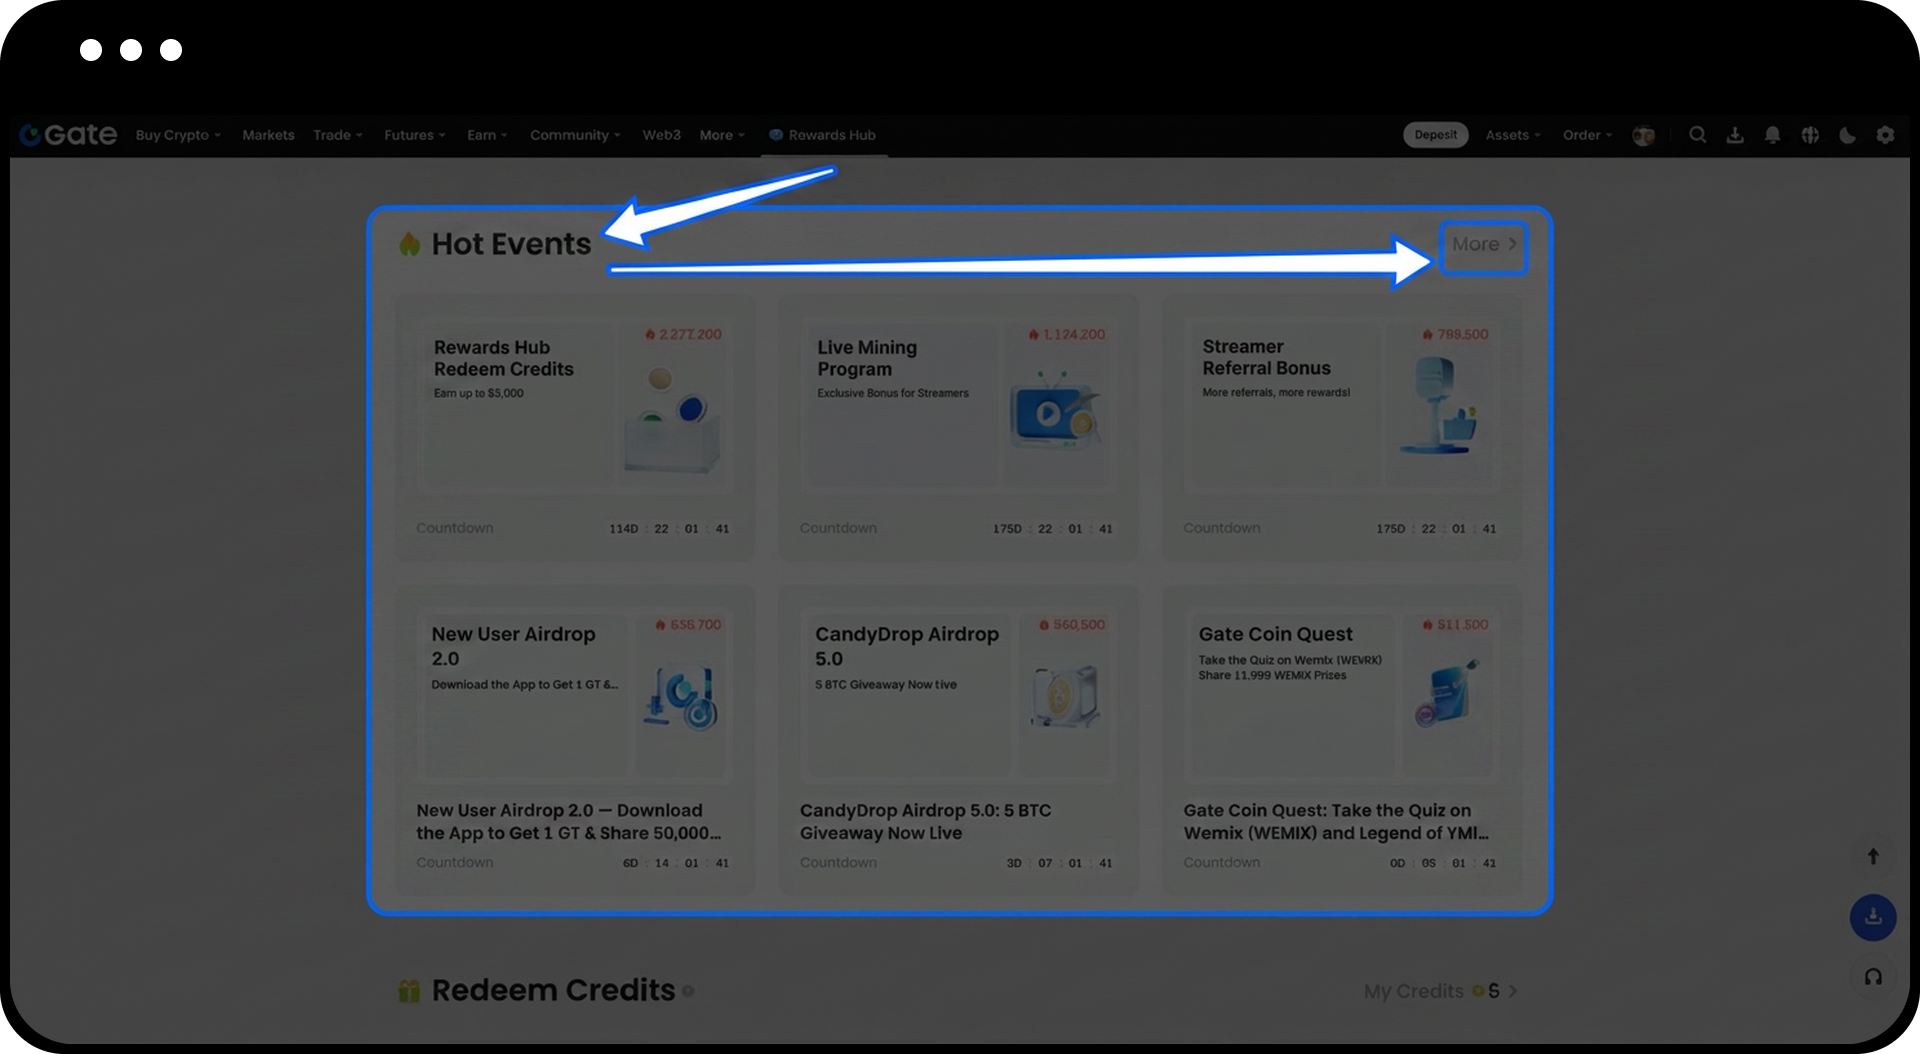Click the download app icon in navbar
This screenshot has height=1054, width=1920.
(x=1735, y=135)
